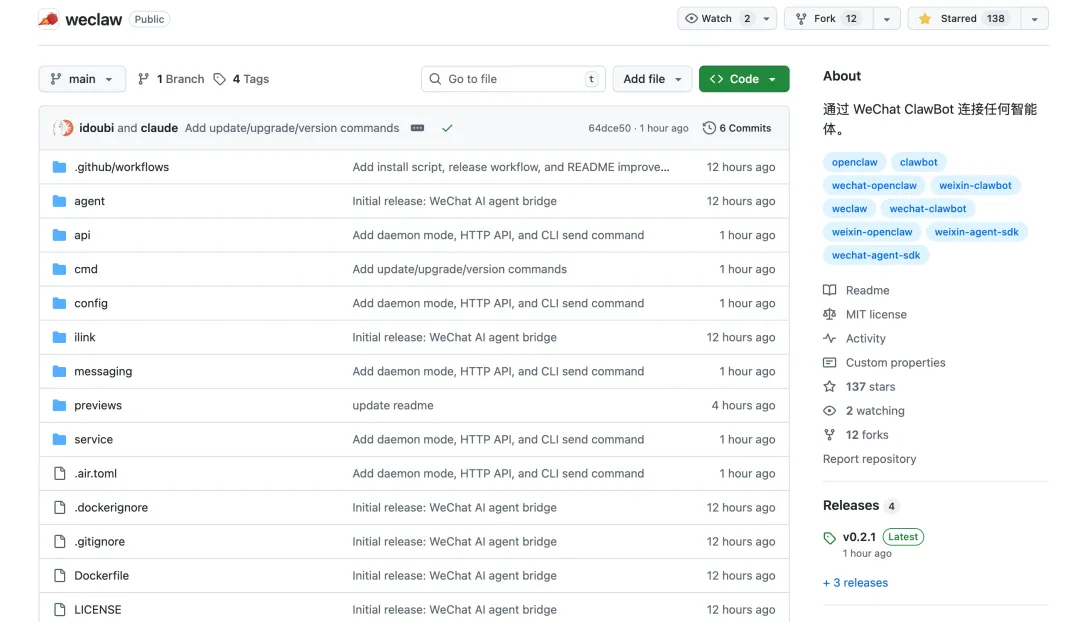
Task: Open the + 3 releases link
Action: (x=855, y=583)
